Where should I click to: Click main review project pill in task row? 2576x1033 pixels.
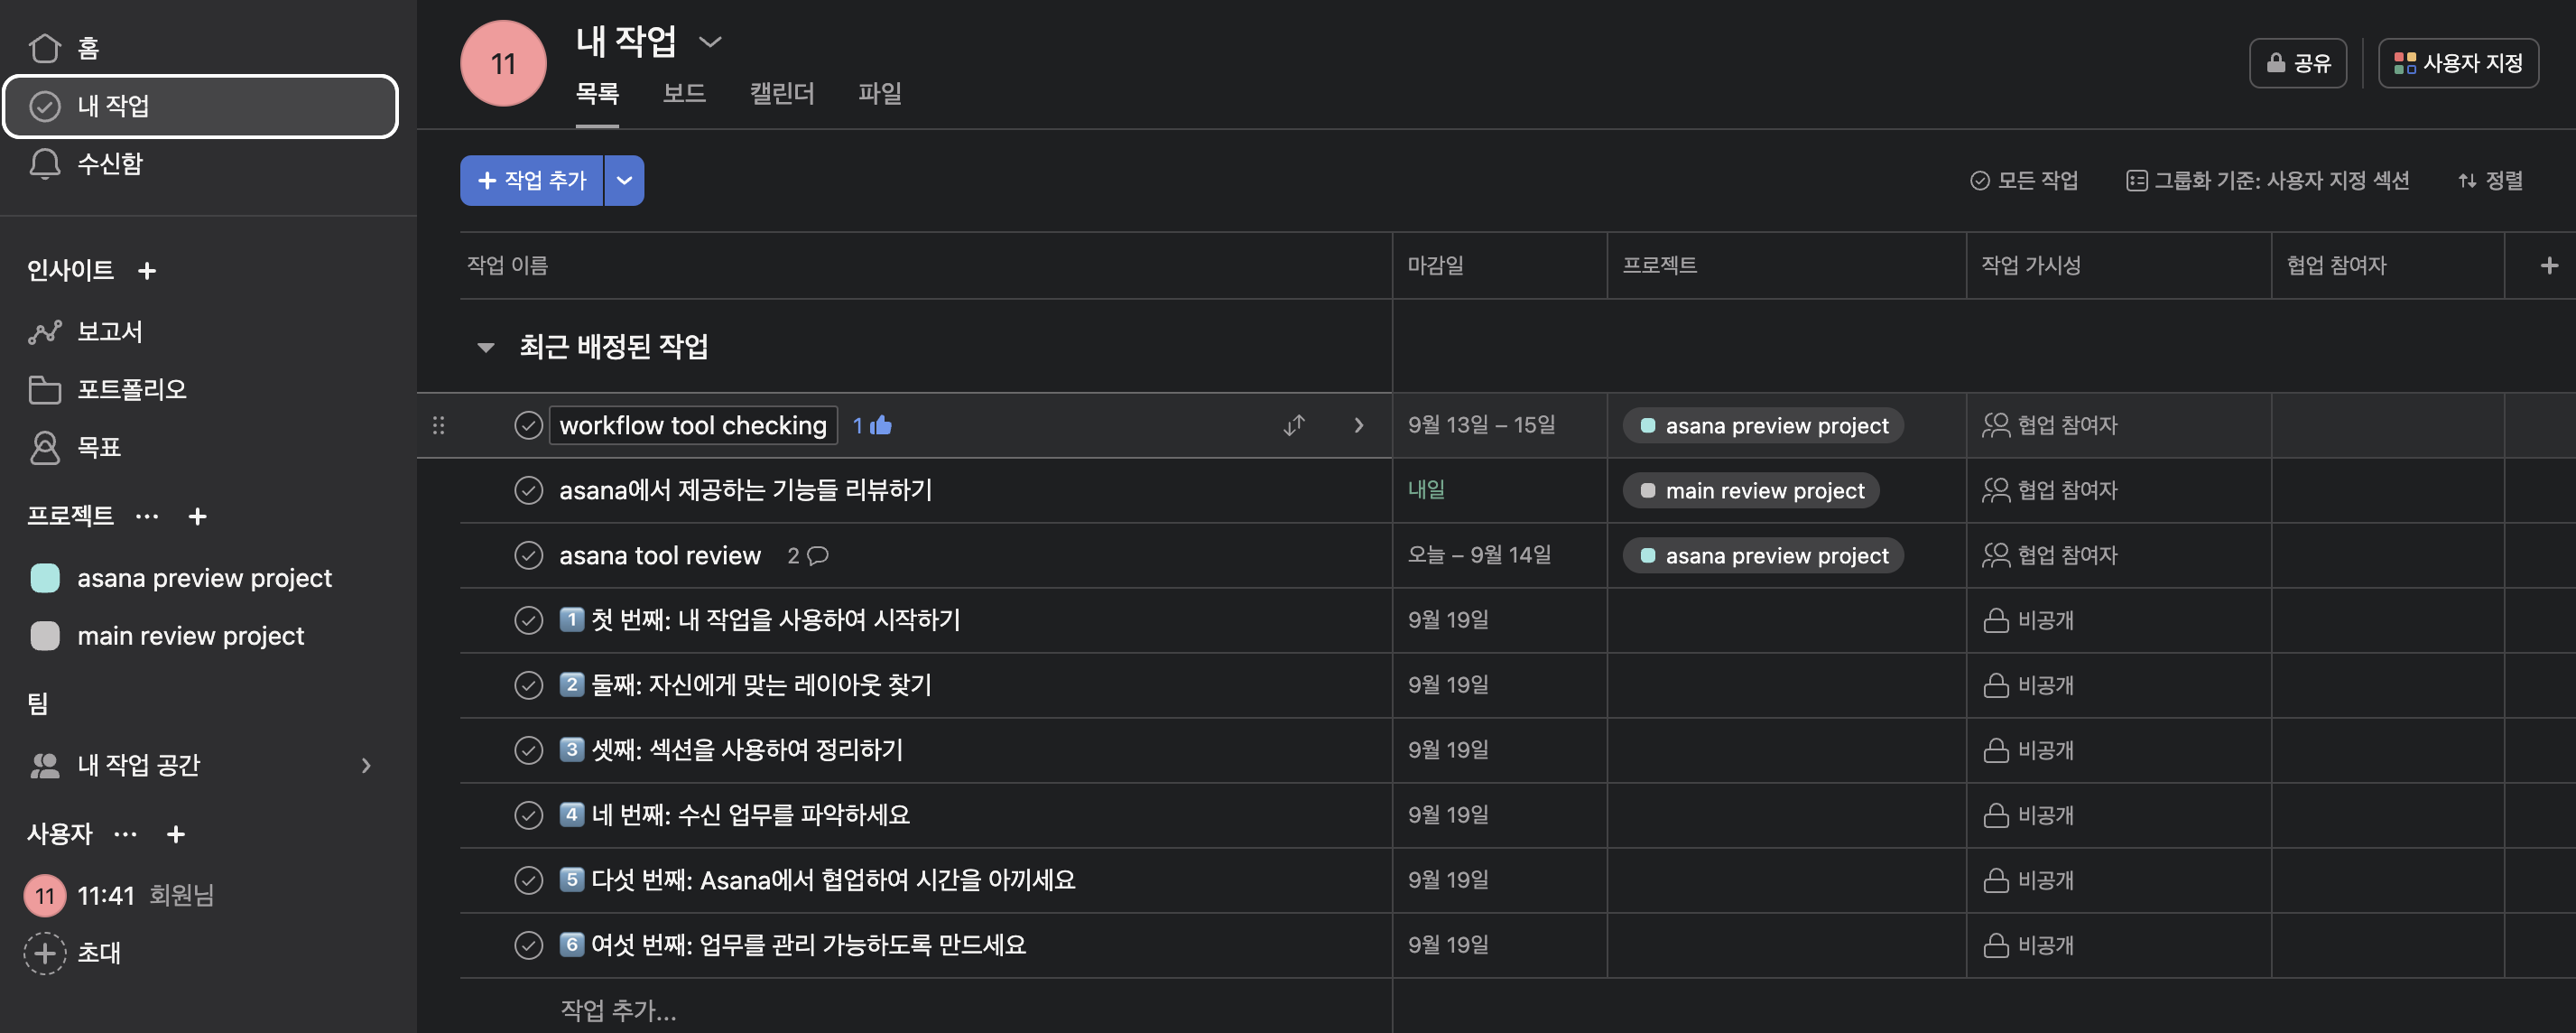[1751, 491]
